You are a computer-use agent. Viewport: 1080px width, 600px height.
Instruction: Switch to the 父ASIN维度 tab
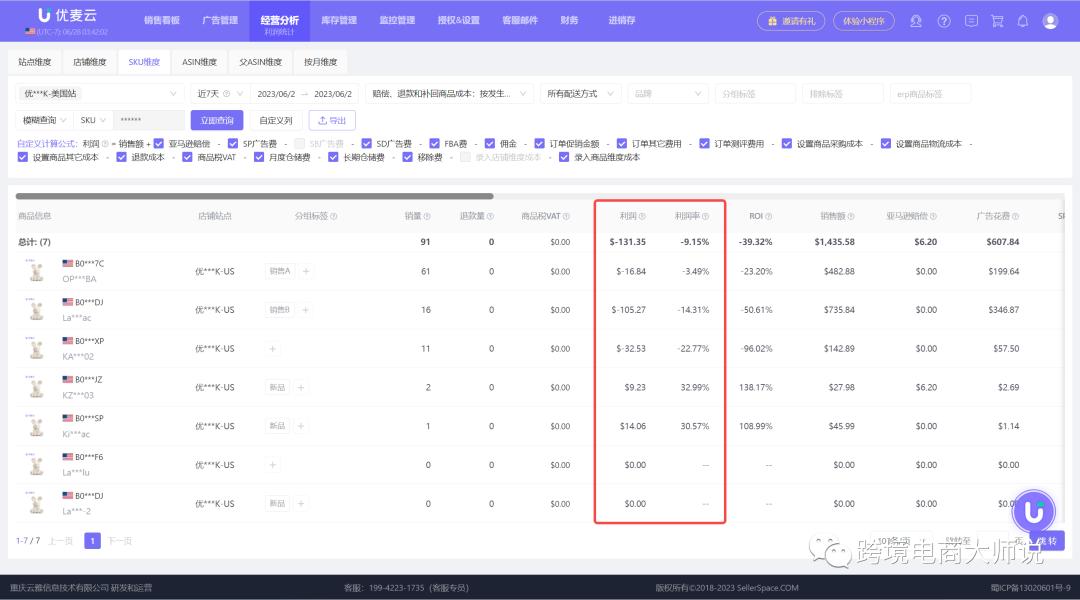(x=260, y=62)
